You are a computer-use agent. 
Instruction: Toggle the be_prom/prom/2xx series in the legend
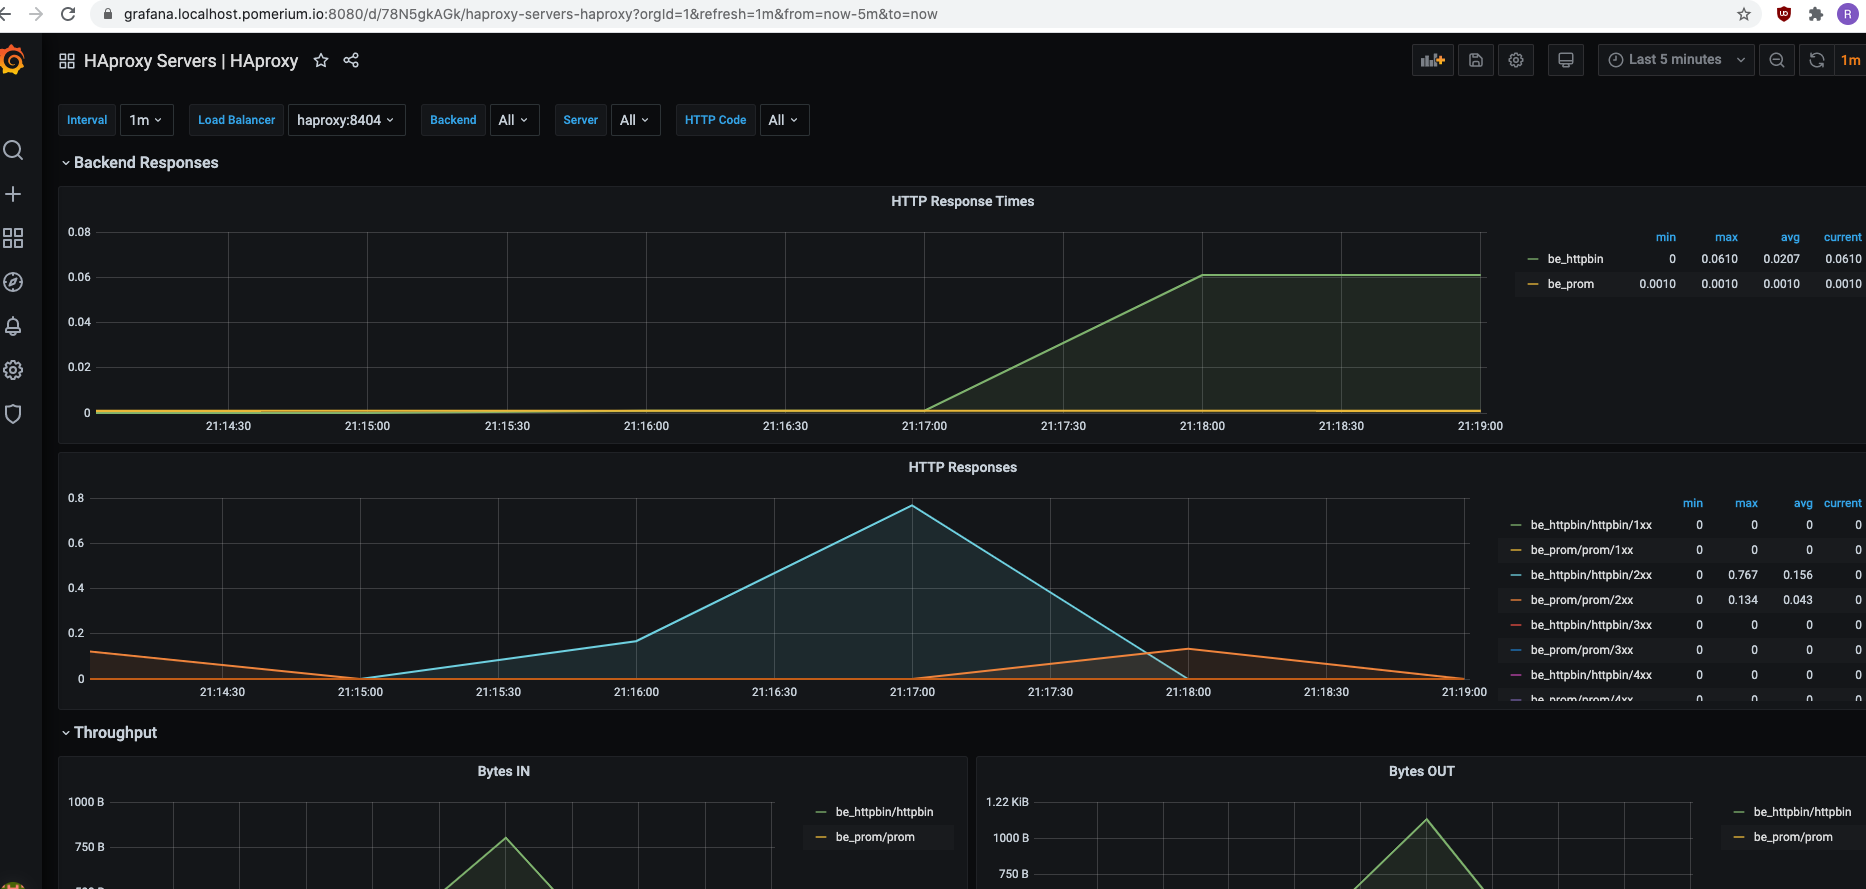[x=1581, y=600]
